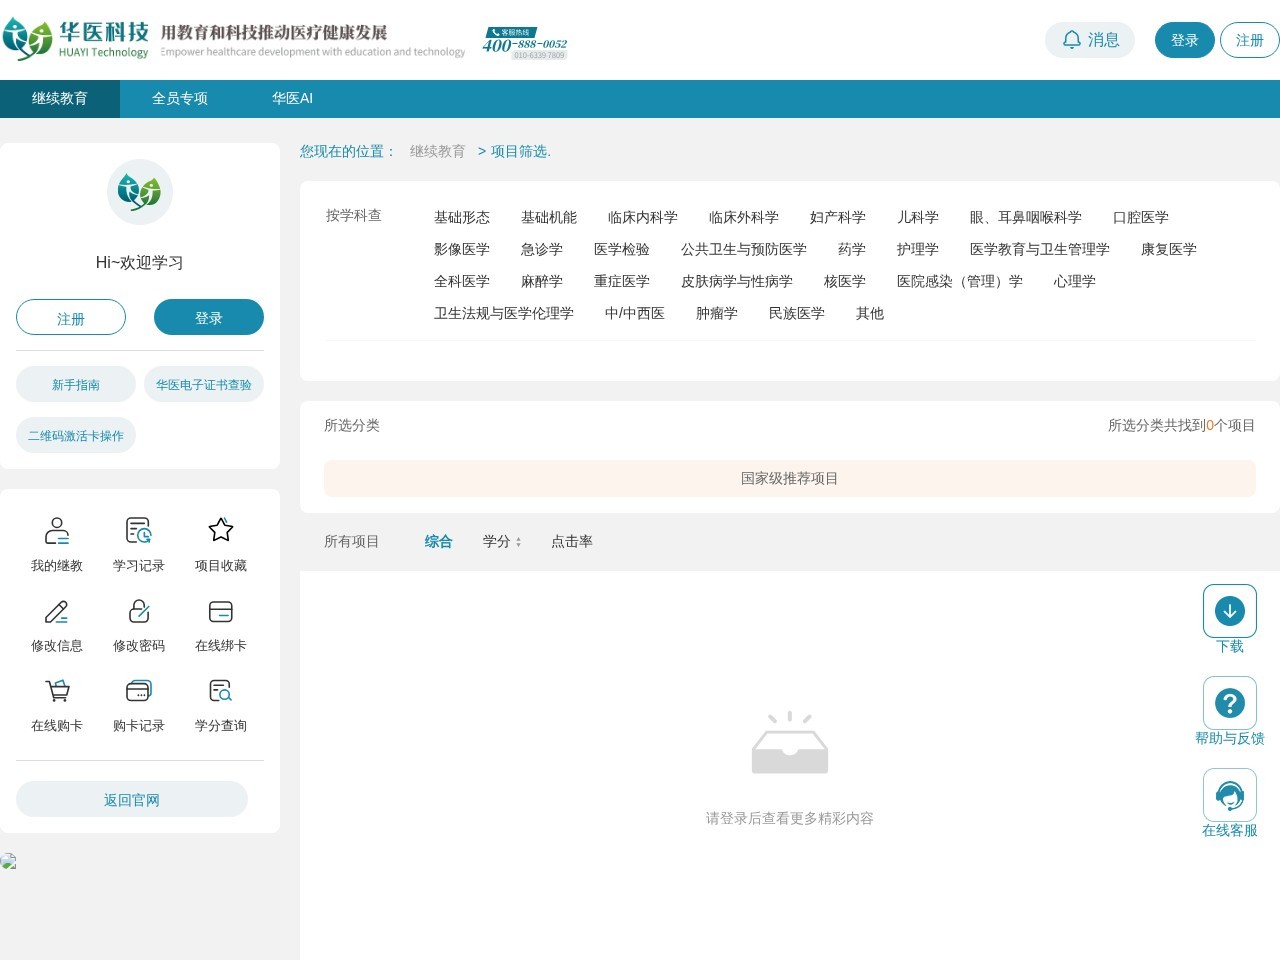Open the 华医AI menu
Viewport: 1280px width, 960px height.
(x=291, y=98)
